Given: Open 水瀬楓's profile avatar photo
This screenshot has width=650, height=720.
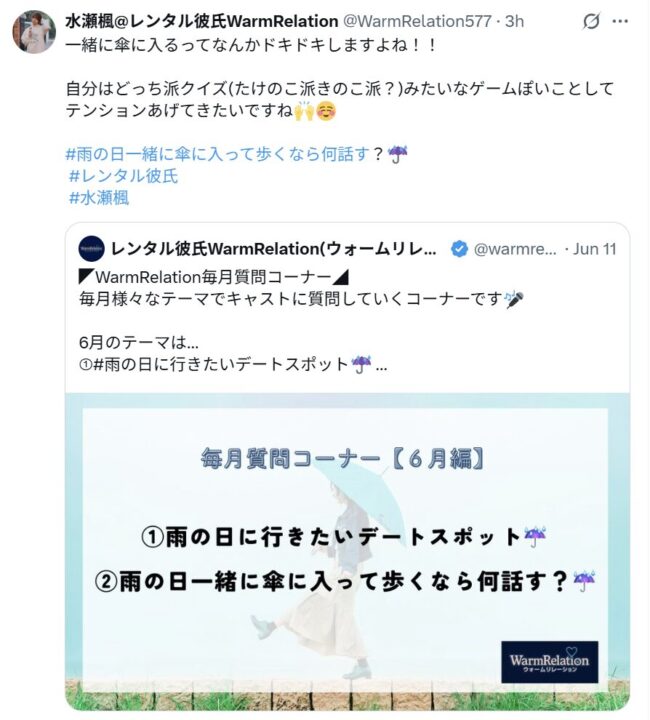Looking at the screenshot, I should pyautogui.click(x=34, y=32).
